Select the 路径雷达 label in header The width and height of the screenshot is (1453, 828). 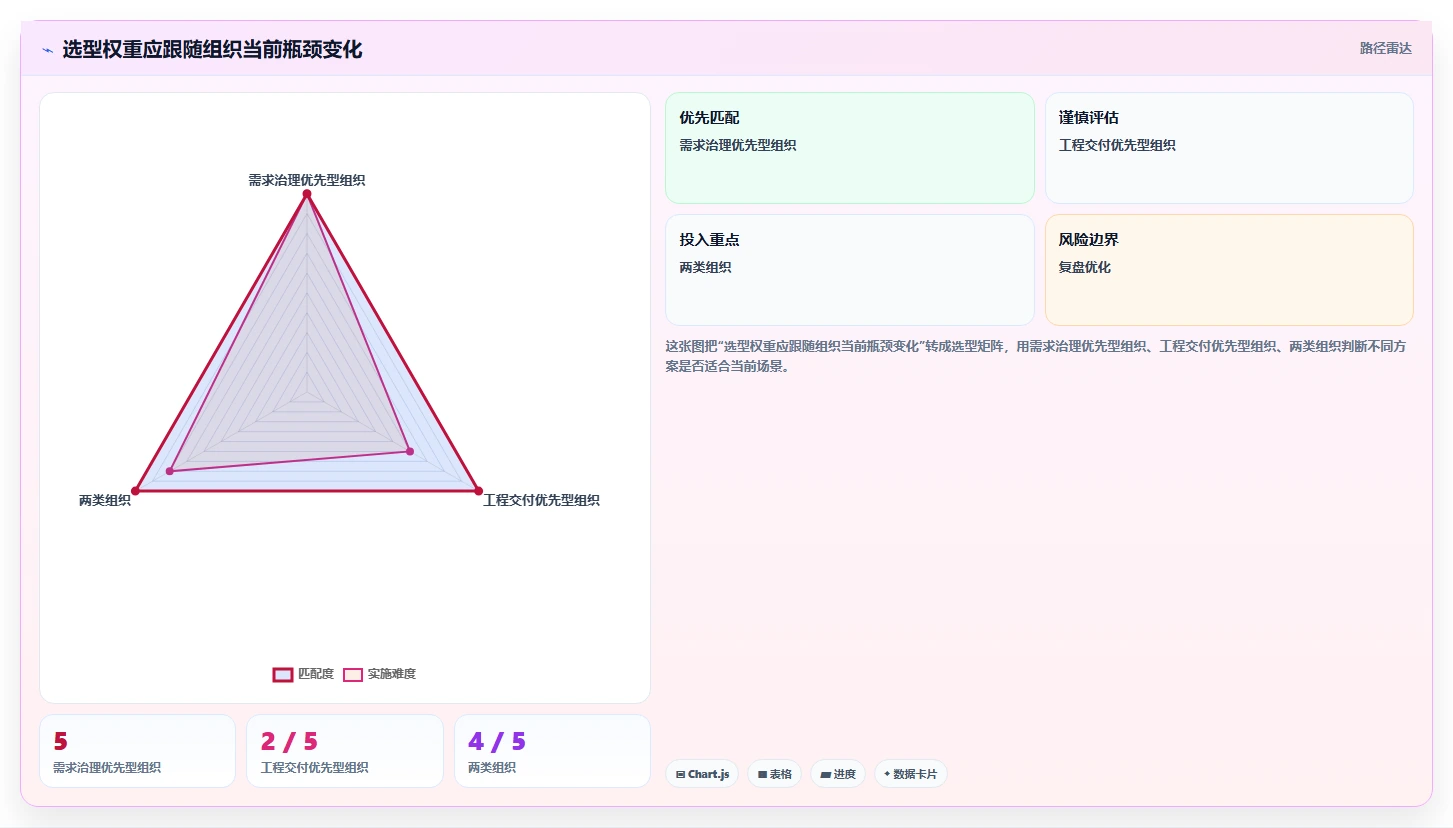click(x=1386, y=48)
